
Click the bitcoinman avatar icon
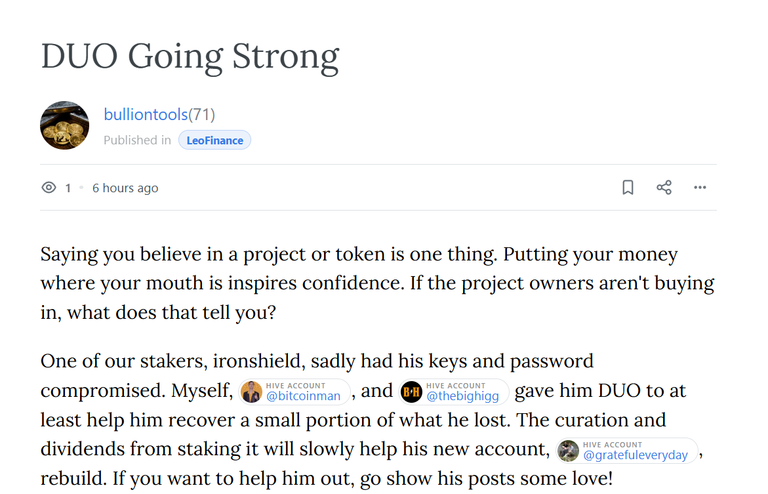pos(252,392)
